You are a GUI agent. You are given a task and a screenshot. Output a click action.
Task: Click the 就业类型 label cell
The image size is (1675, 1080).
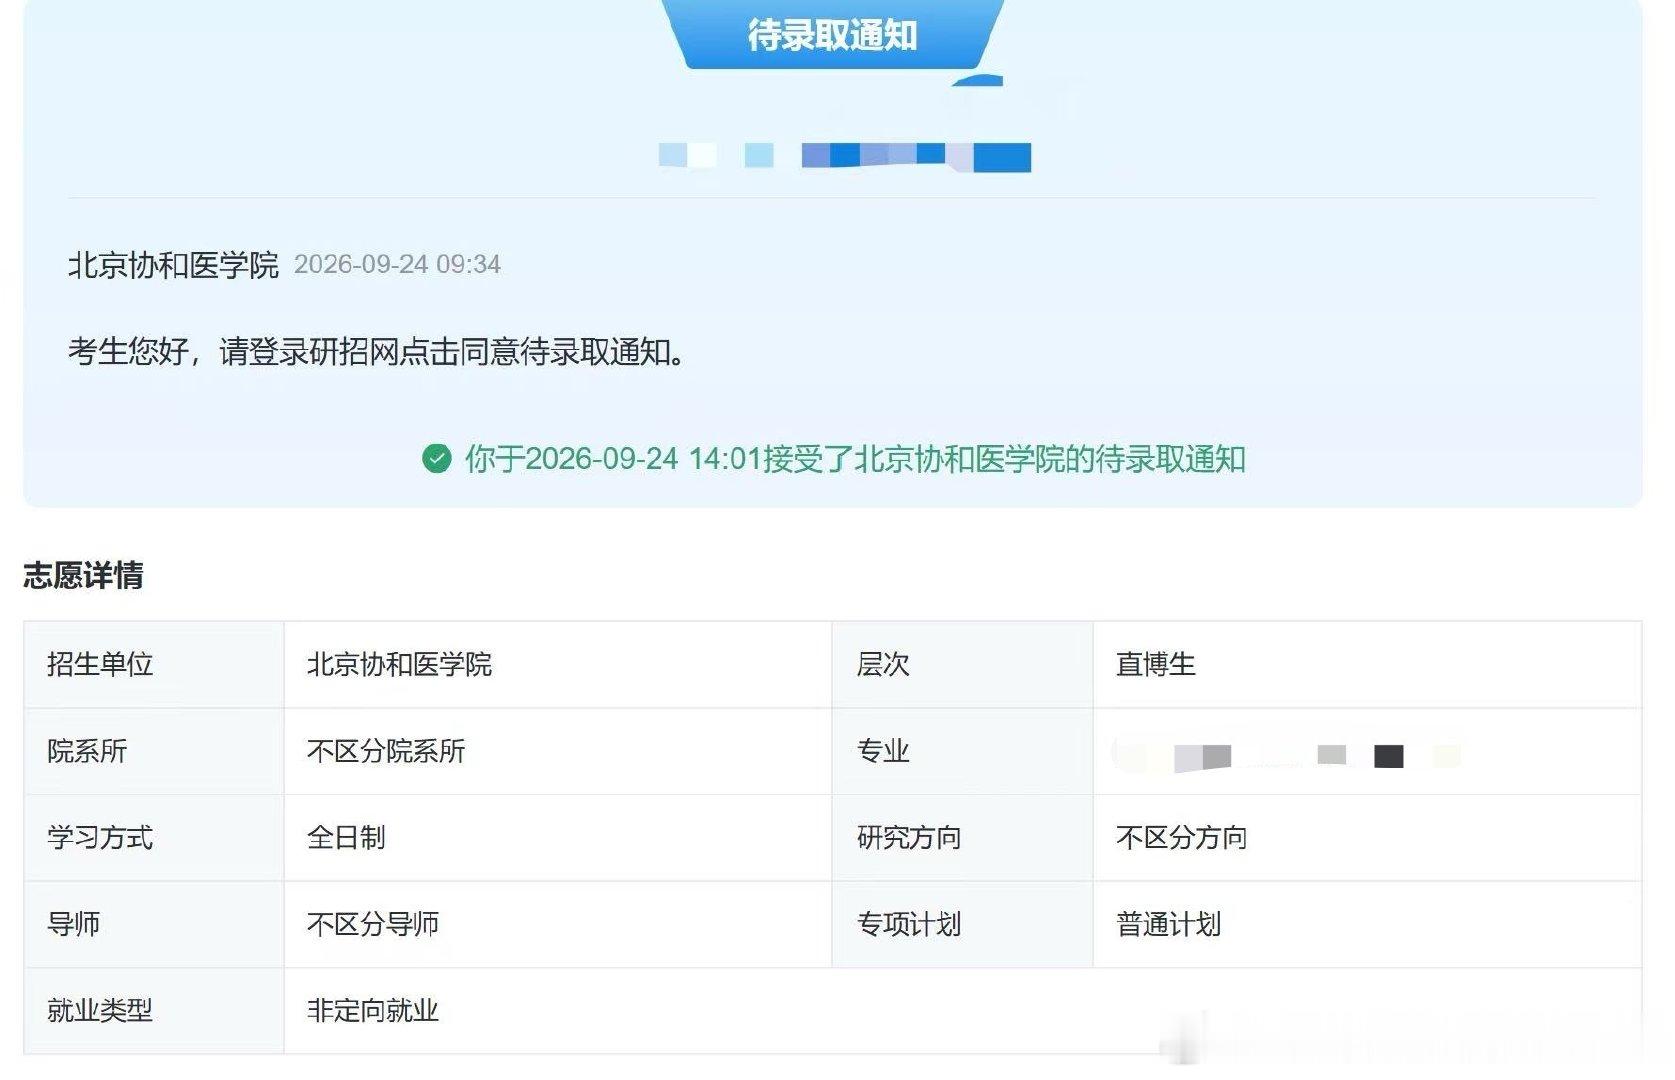154,1011
